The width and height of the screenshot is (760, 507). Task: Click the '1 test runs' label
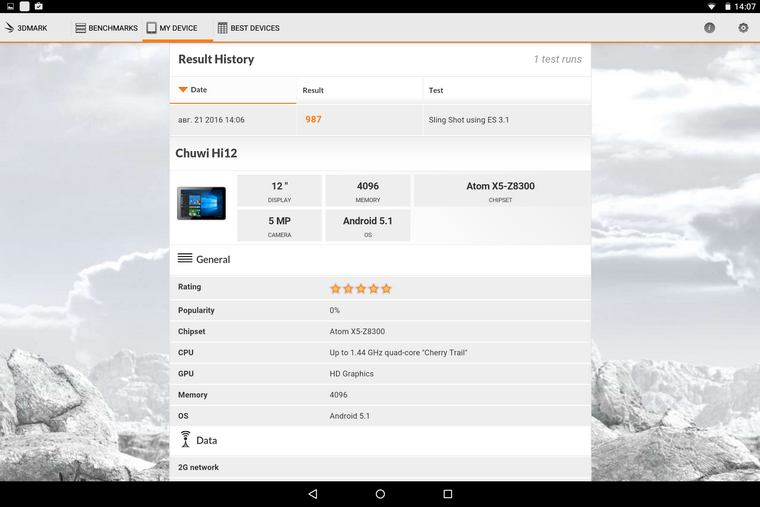coord(557,59)
